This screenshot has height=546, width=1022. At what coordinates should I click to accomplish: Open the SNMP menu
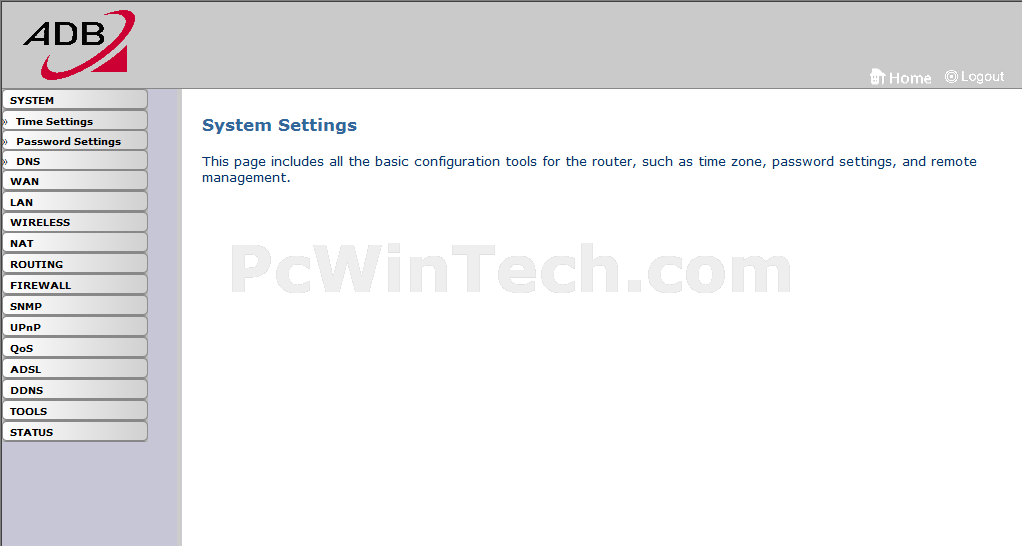(75, 306)
